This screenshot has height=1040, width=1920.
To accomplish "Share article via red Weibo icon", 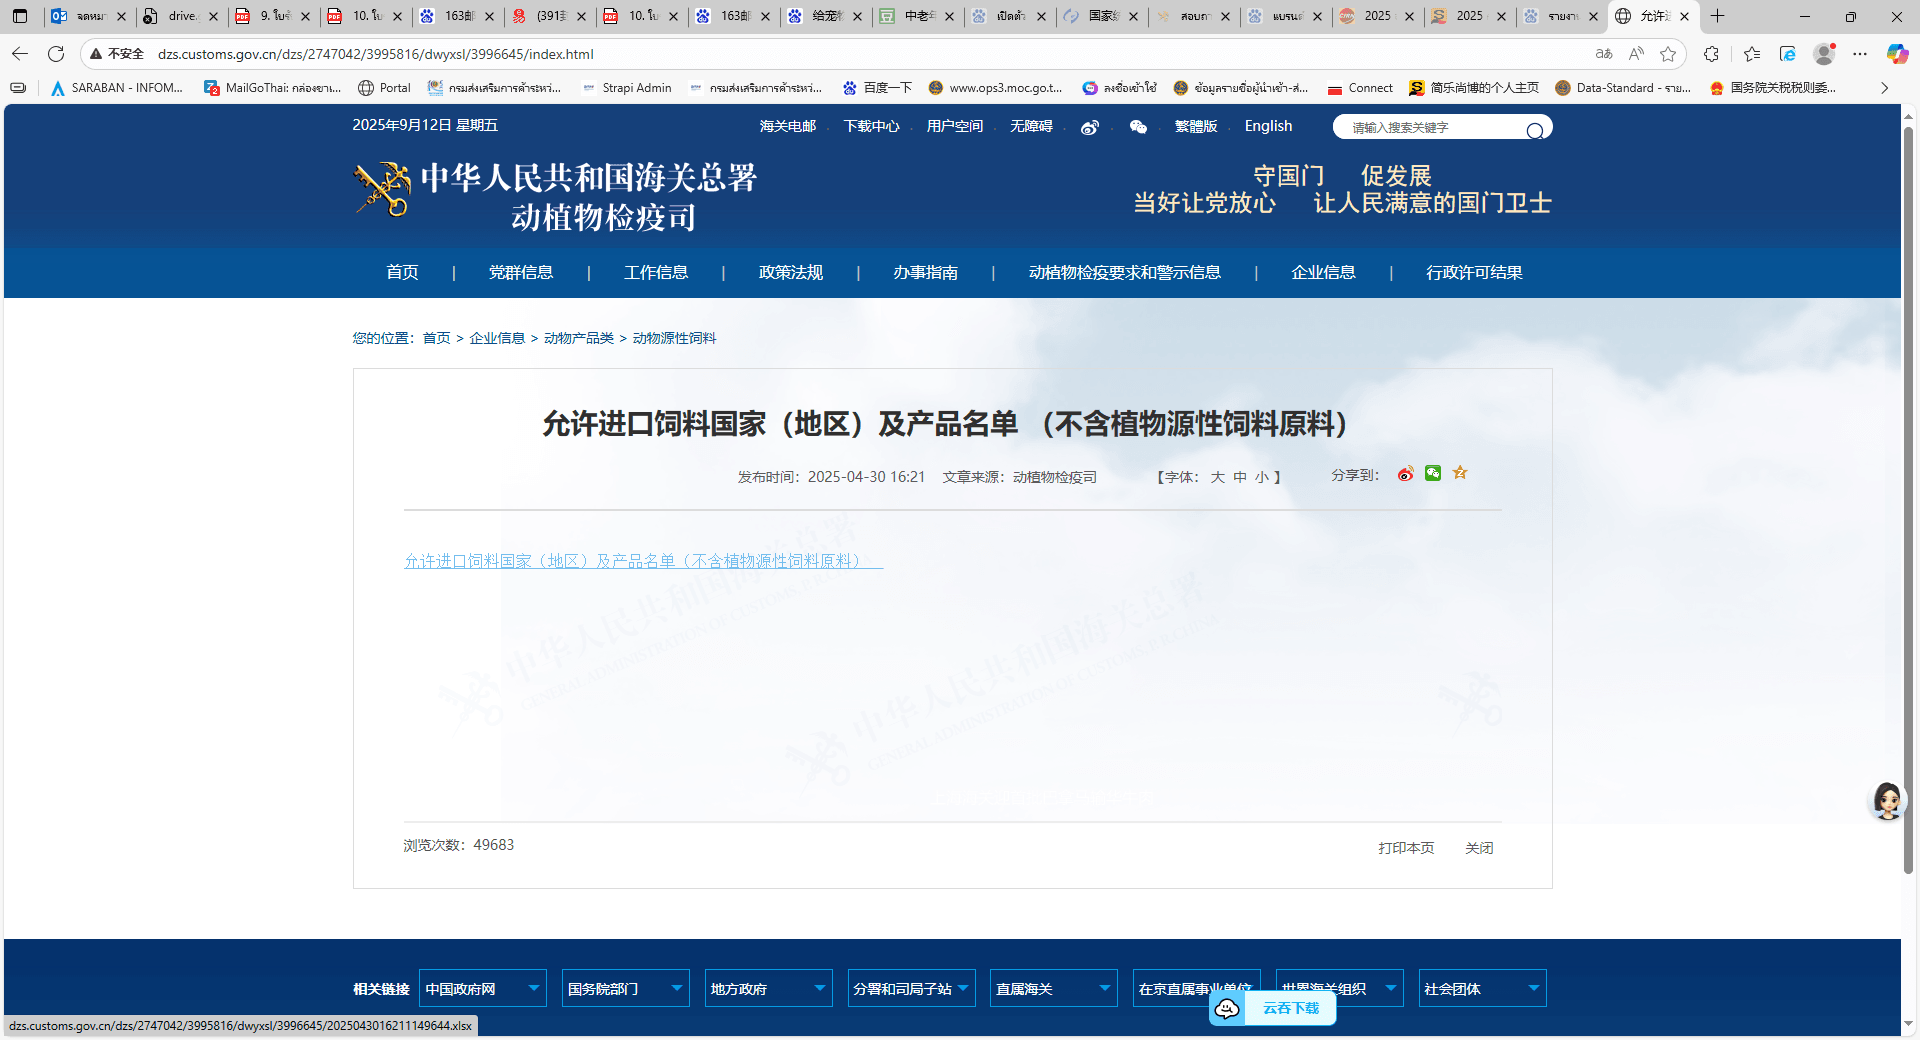I will pos(1405,474).
